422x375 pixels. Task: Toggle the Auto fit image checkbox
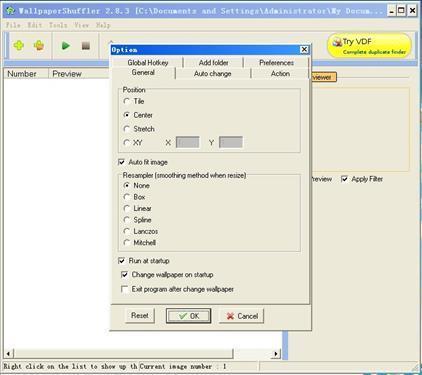coord(122,162)
